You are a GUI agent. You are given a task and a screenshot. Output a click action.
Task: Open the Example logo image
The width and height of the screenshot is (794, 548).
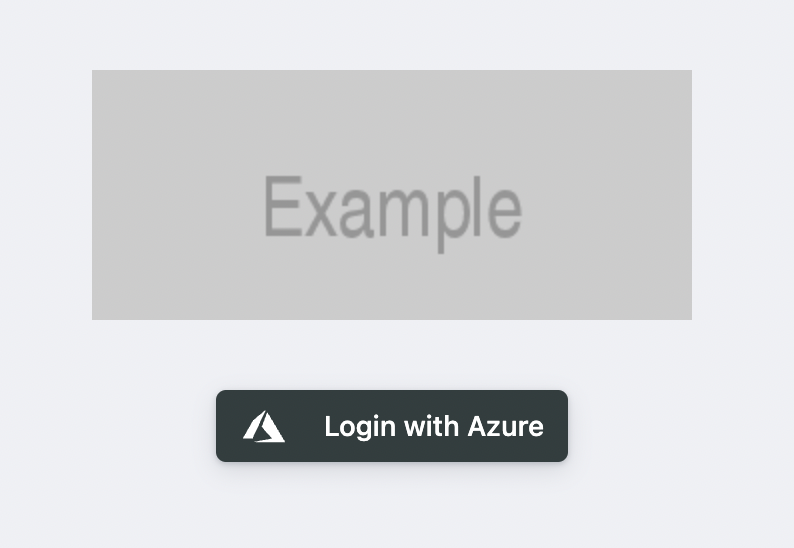pos(392,195)
